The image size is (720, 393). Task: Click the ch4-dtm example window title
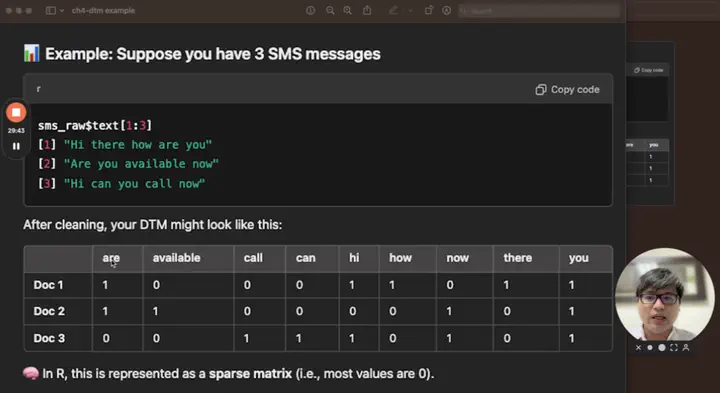[x=103, y=11]
